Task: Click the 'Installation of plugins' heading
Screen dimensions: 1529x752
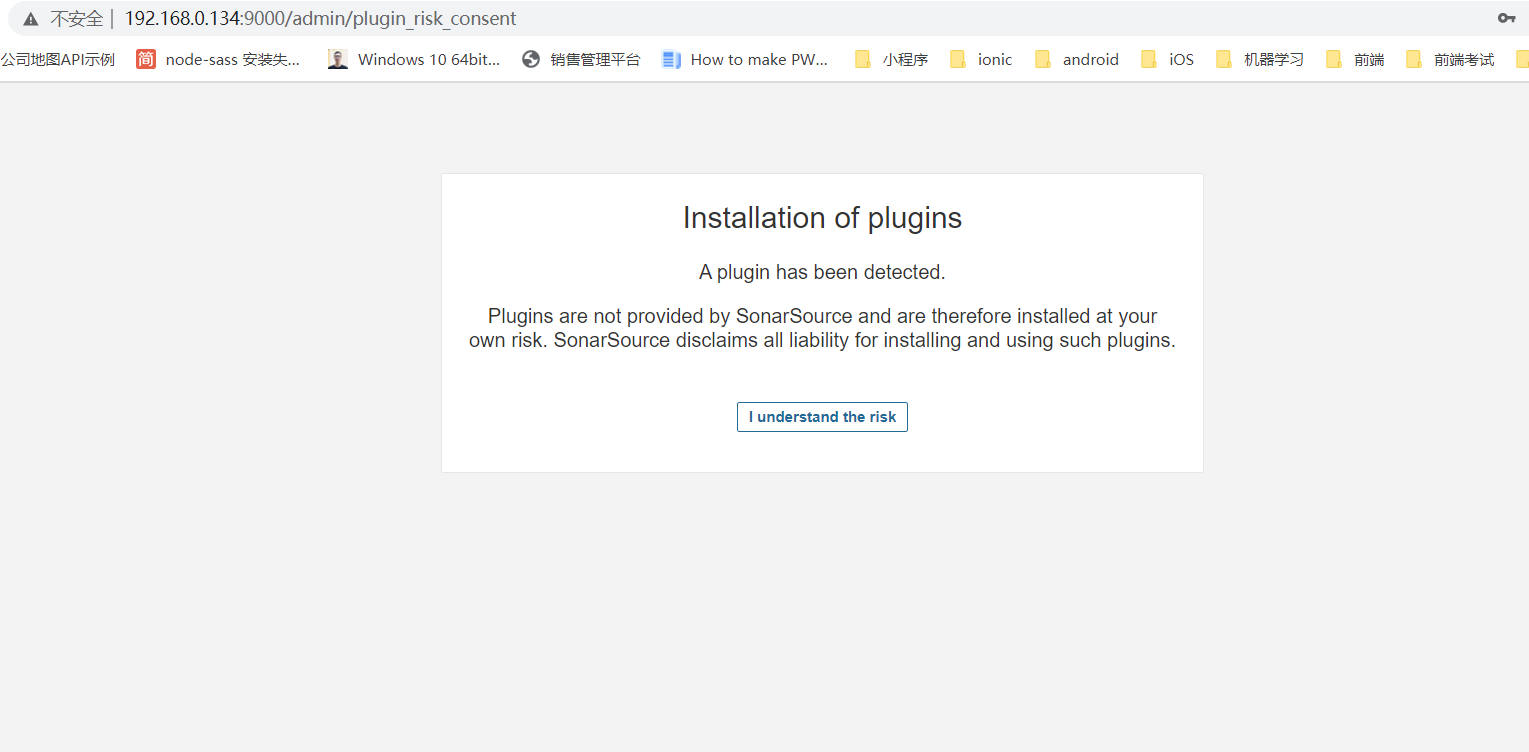Action: [x=822, y=218]
